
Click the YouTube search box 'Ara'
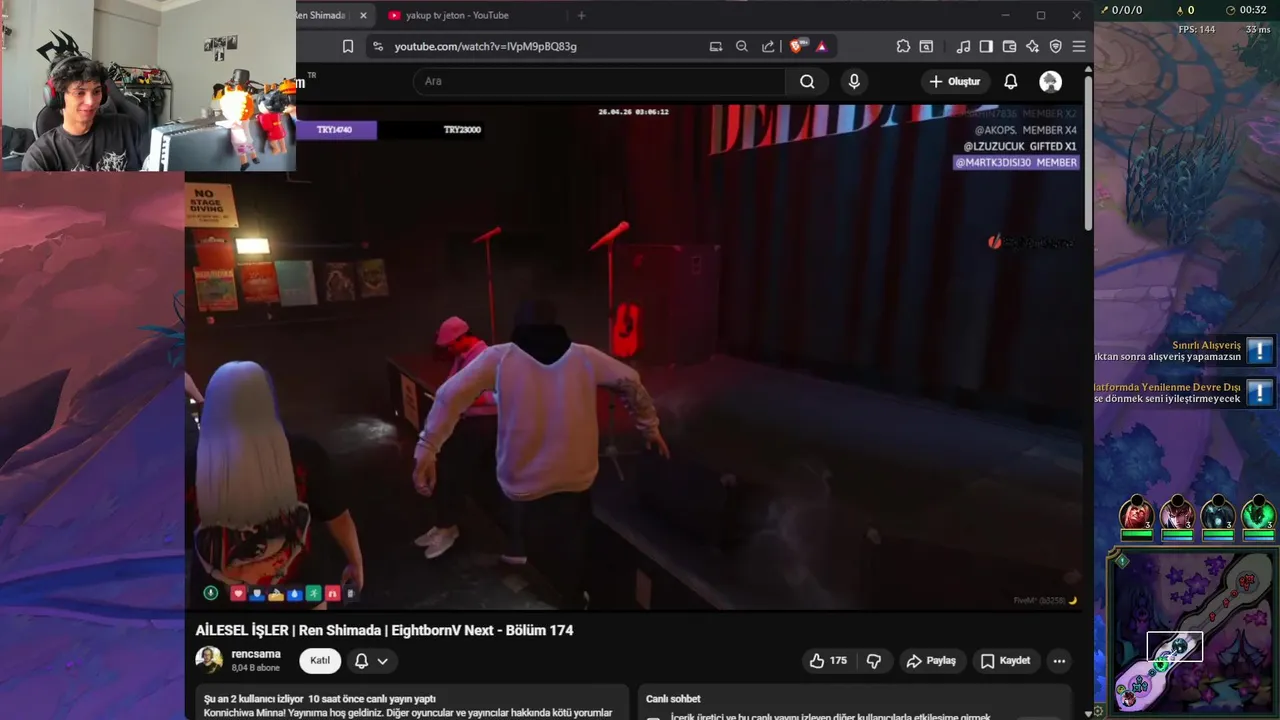pos(598,81)
